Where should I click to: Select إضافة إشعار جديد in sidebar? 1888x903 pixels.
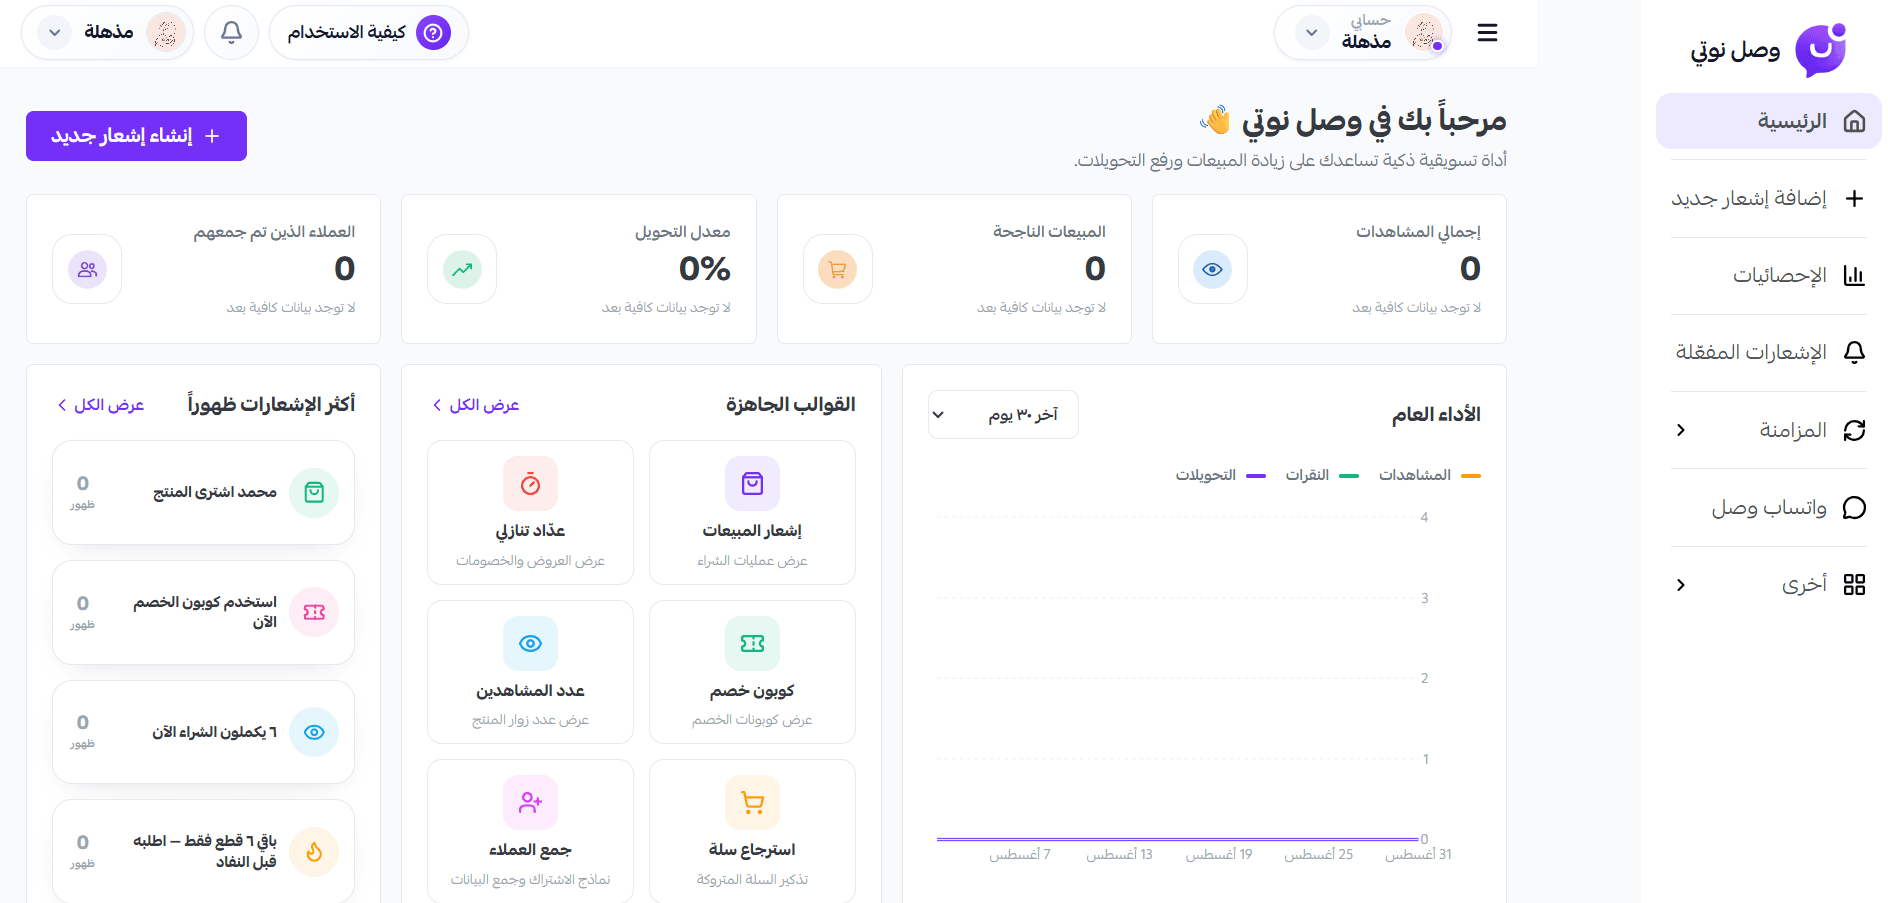tap(1768, 198)
